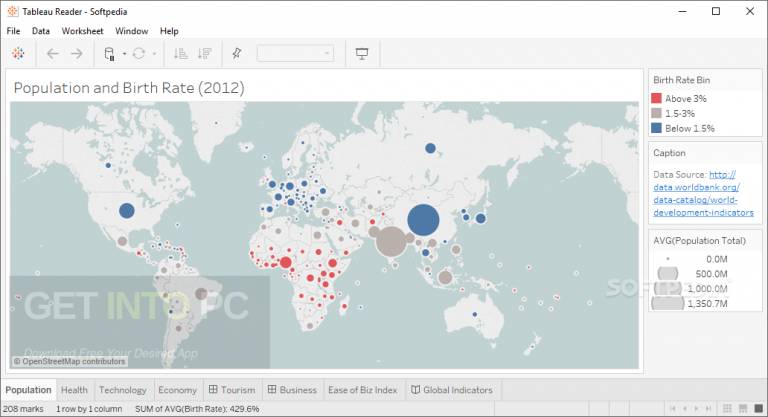Minimize the Tableau Reader window
The height and width of the screenshot is (417, 768).
pyautogui.click(x=682, y=11)
